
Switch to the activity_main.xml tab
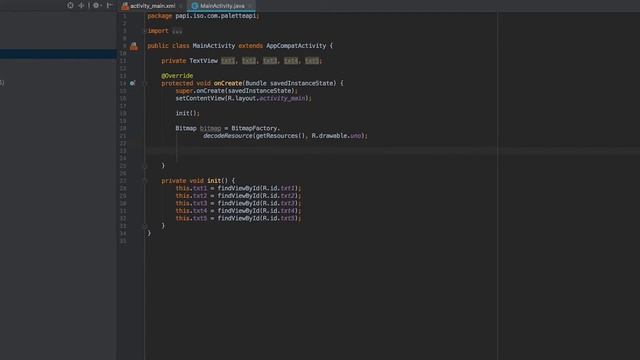(x=152, y=6)
